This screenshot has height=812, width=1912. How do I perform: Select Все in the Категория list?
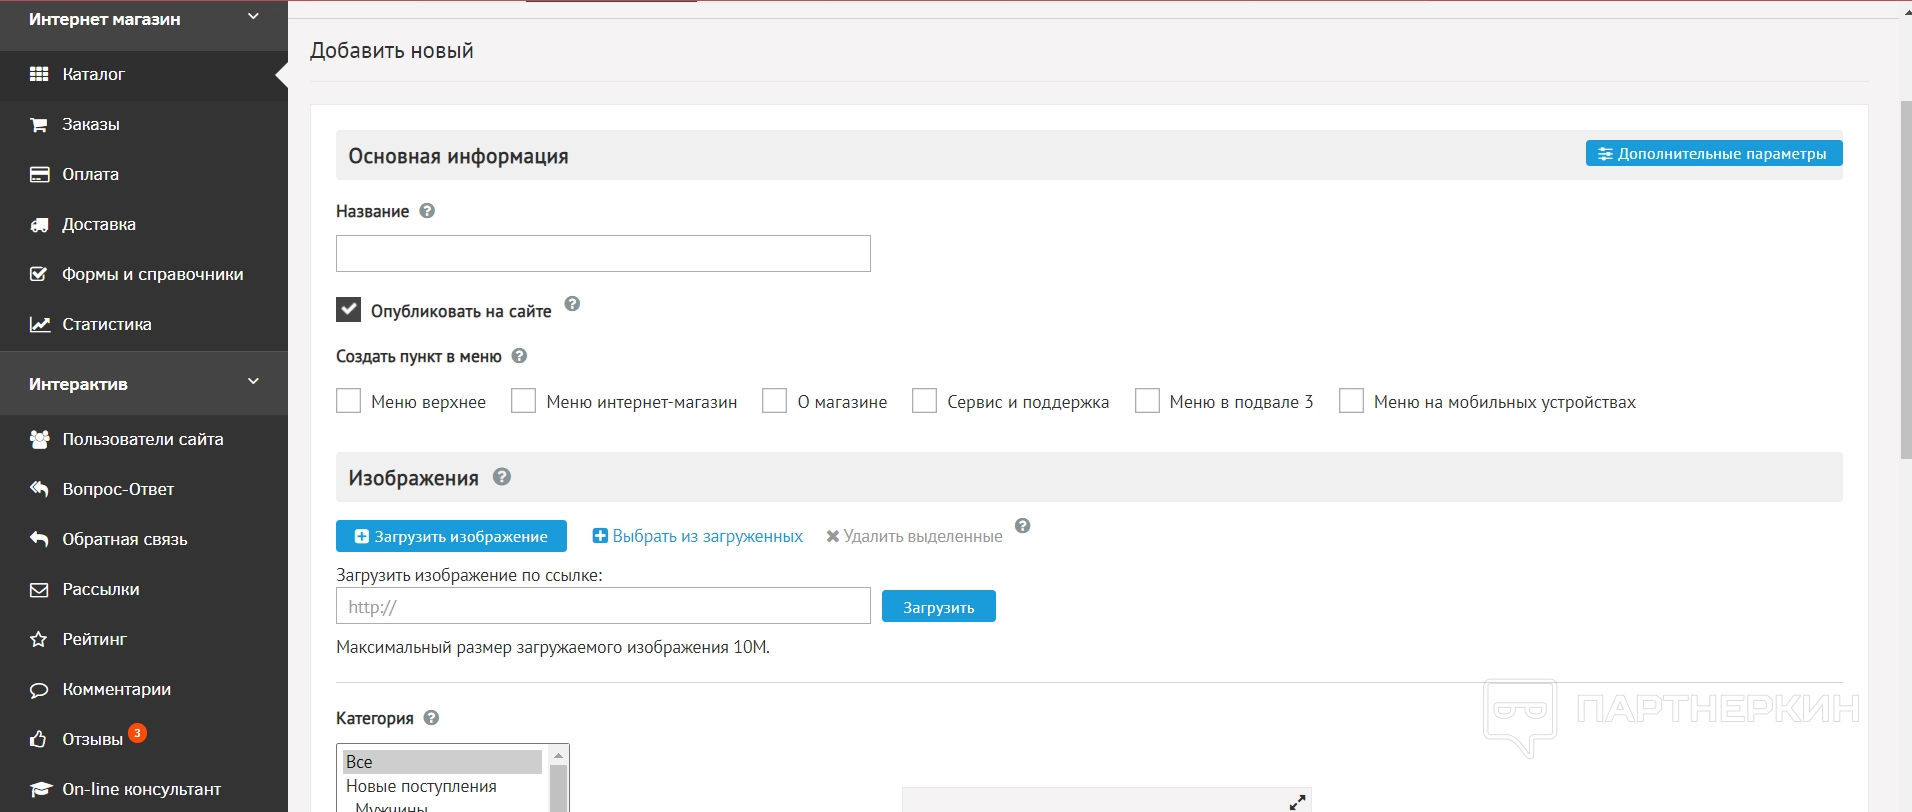(x=442, y=762)
